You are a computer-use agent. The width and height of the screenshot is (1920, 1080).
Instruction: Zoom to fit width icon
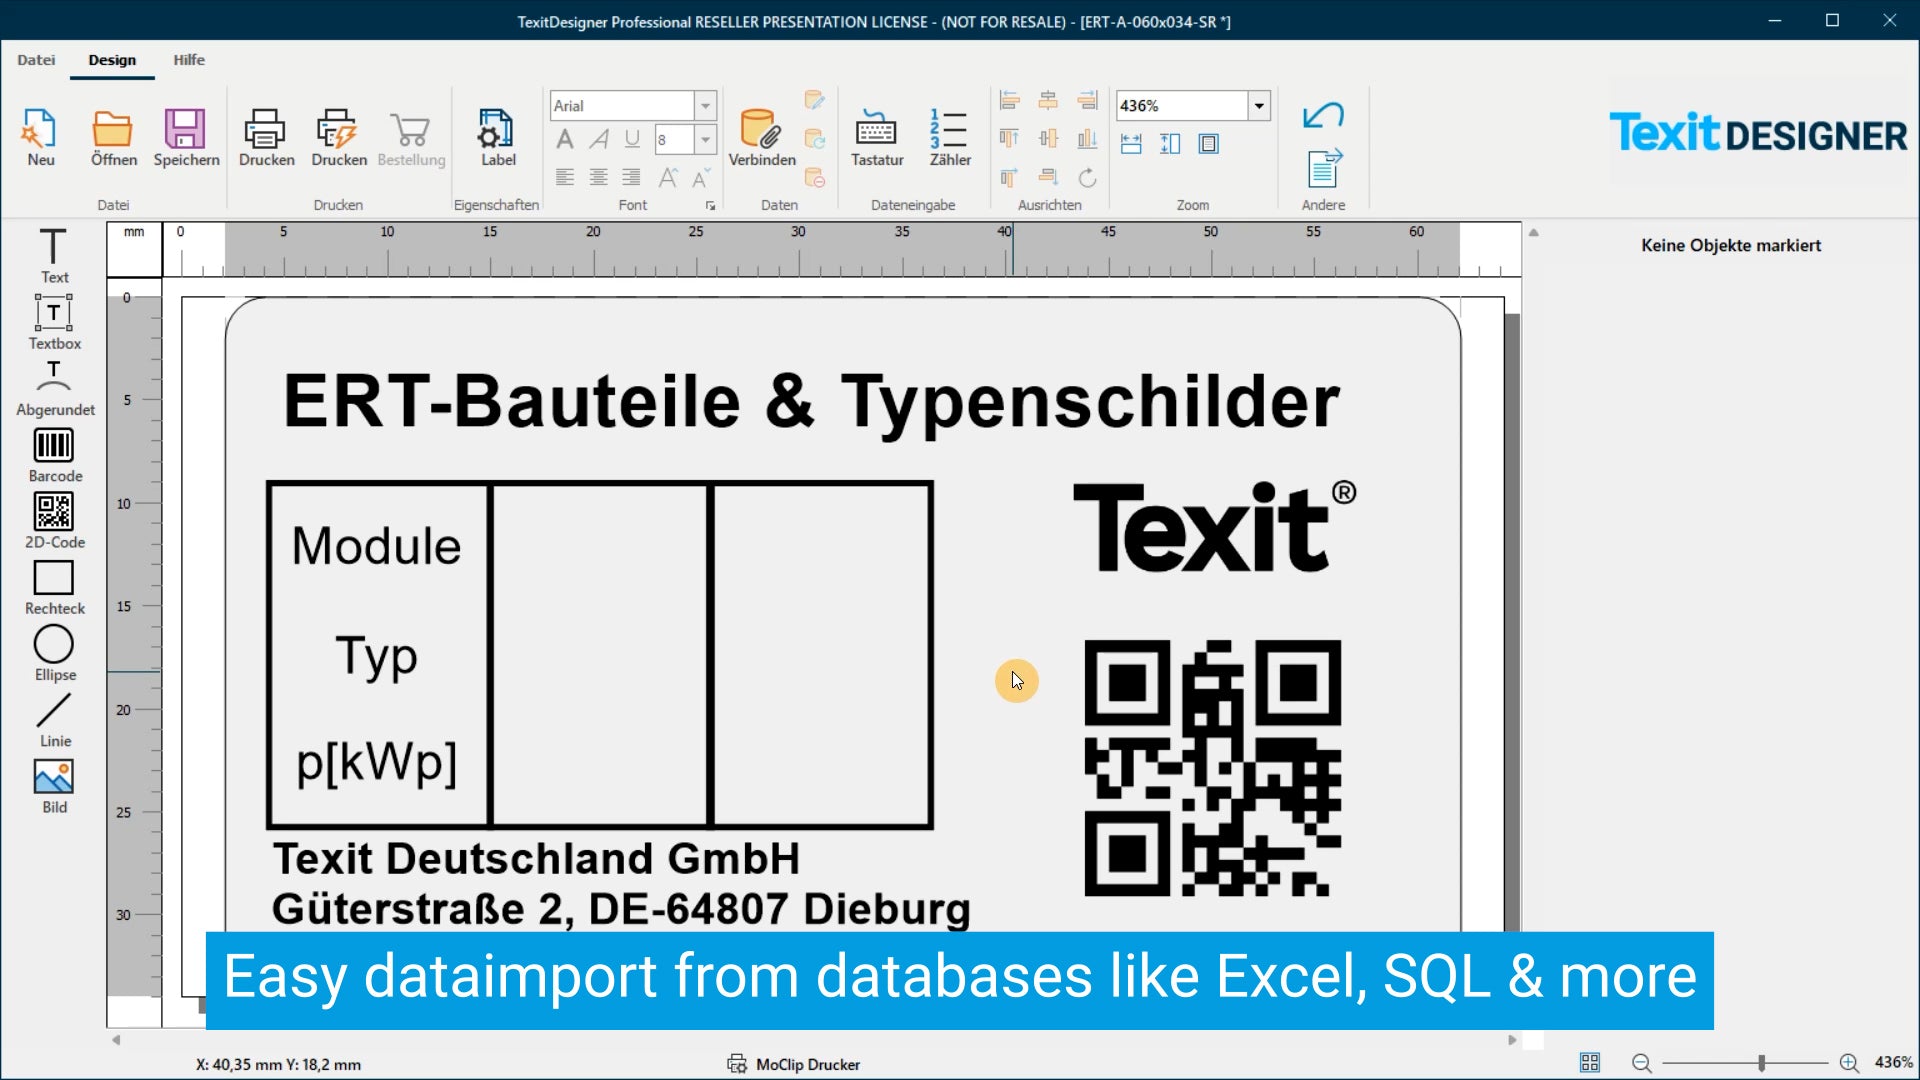(x=1131, y=144)
